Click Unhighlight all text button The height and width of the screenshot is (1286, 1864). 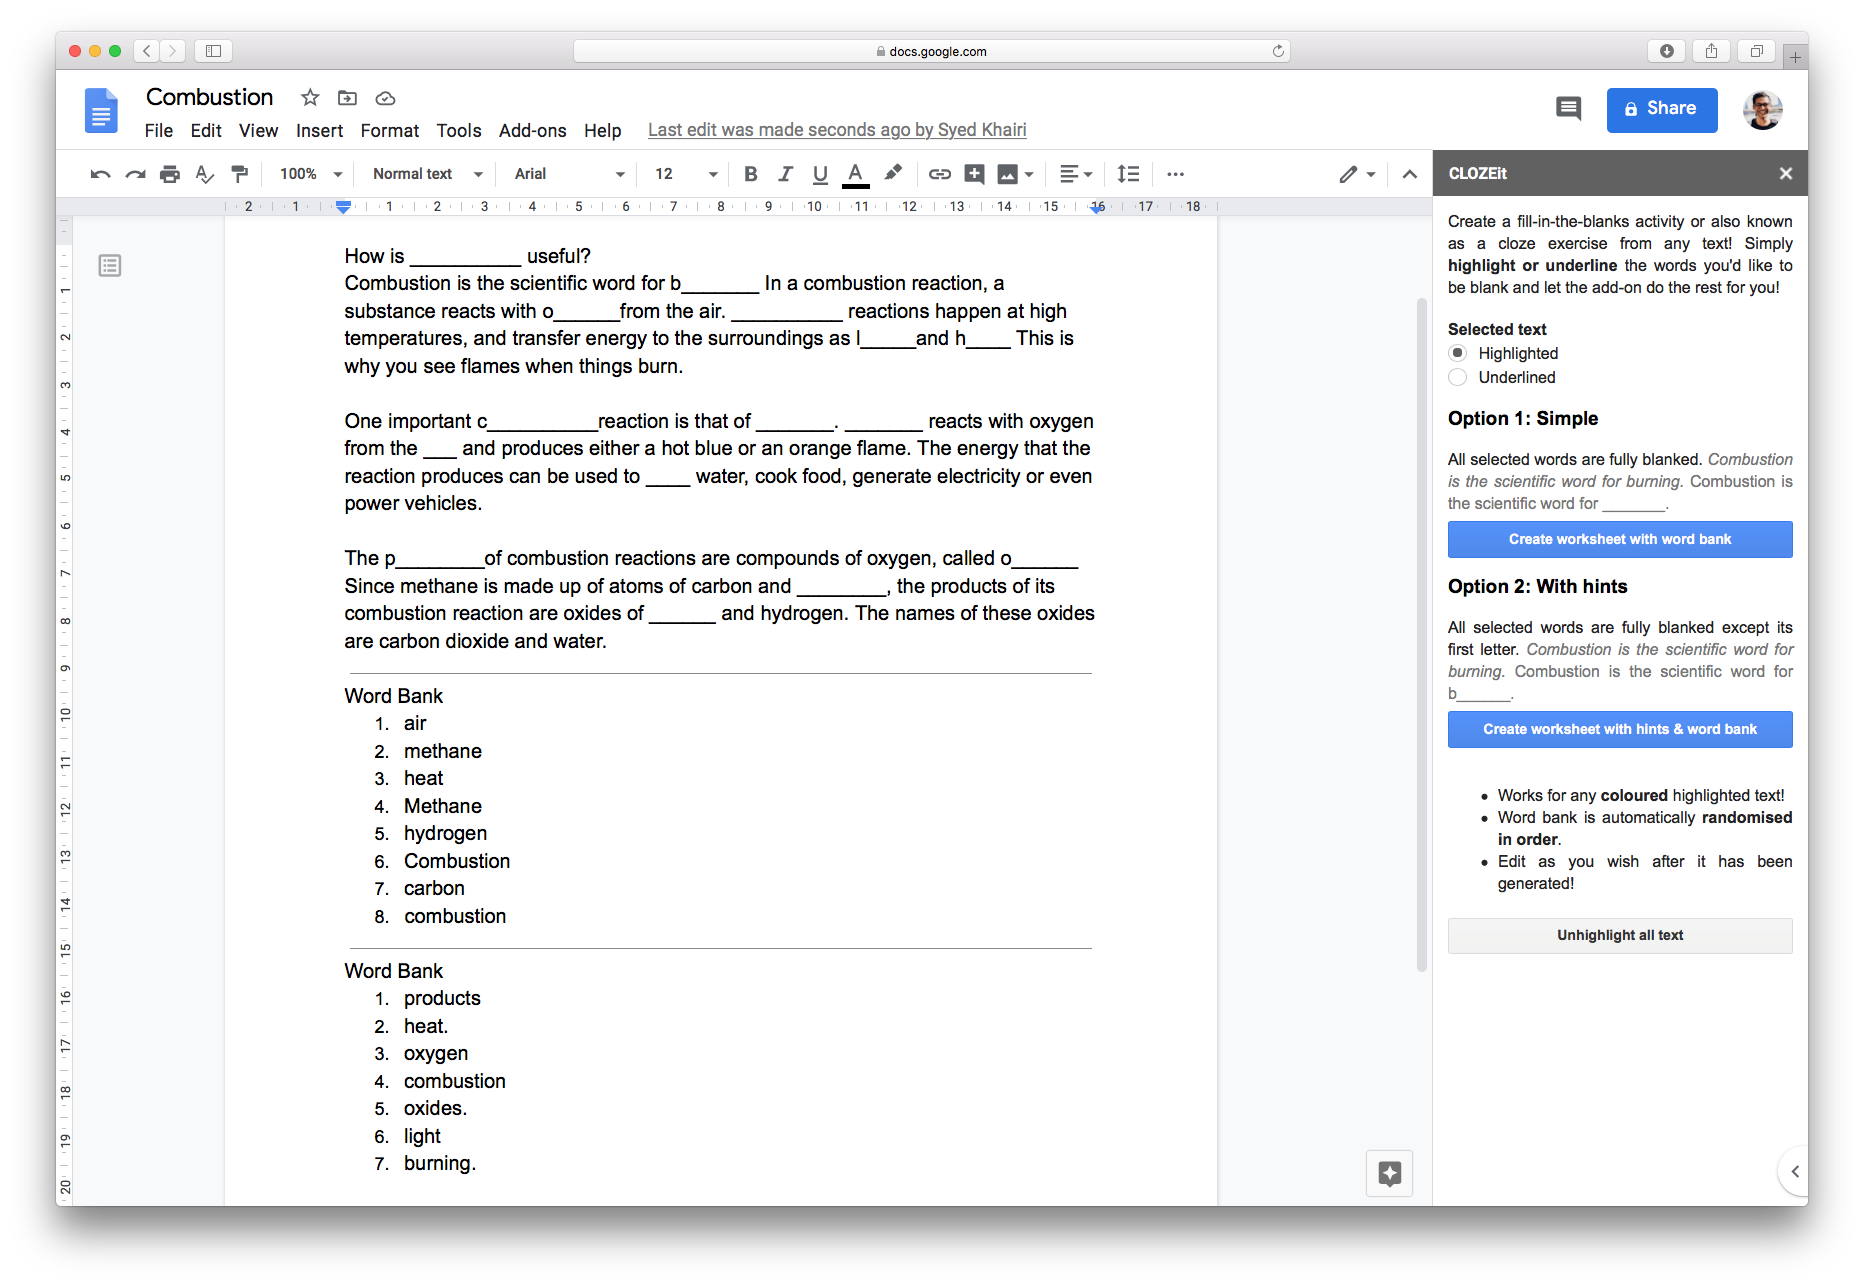tap(1620, 935)
